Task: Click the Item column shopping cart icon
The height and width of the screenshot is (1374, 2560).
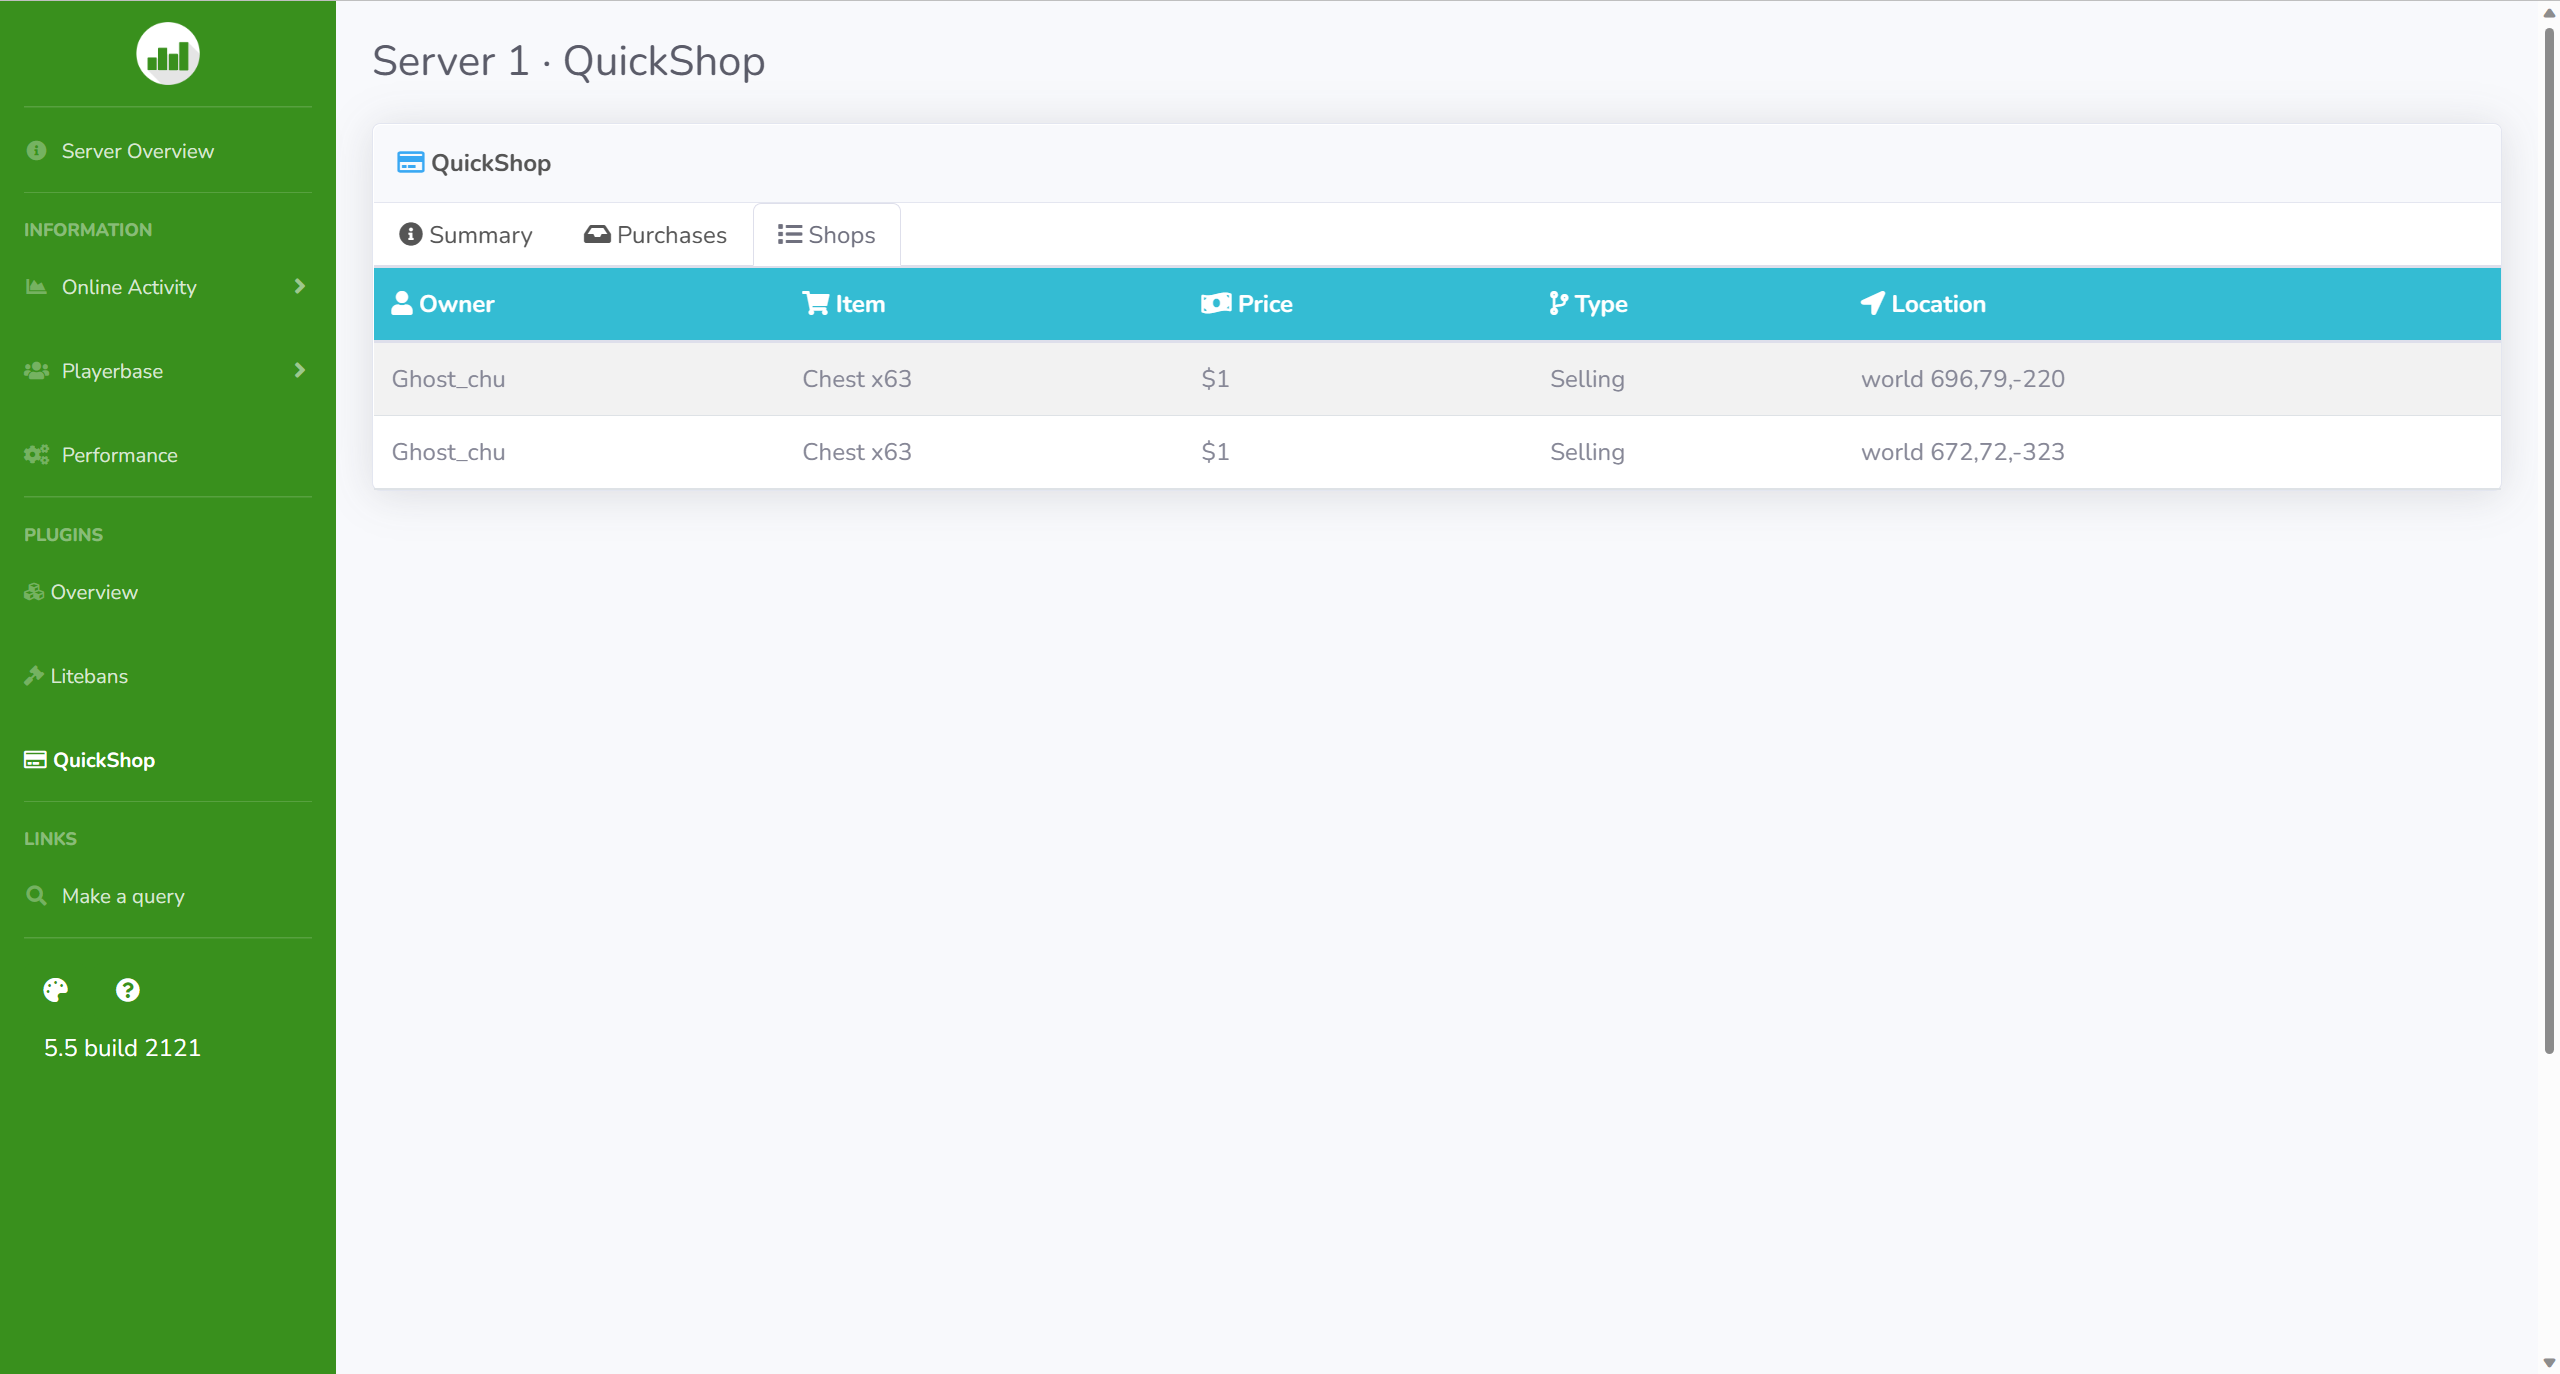Action: tap(816, 303)
